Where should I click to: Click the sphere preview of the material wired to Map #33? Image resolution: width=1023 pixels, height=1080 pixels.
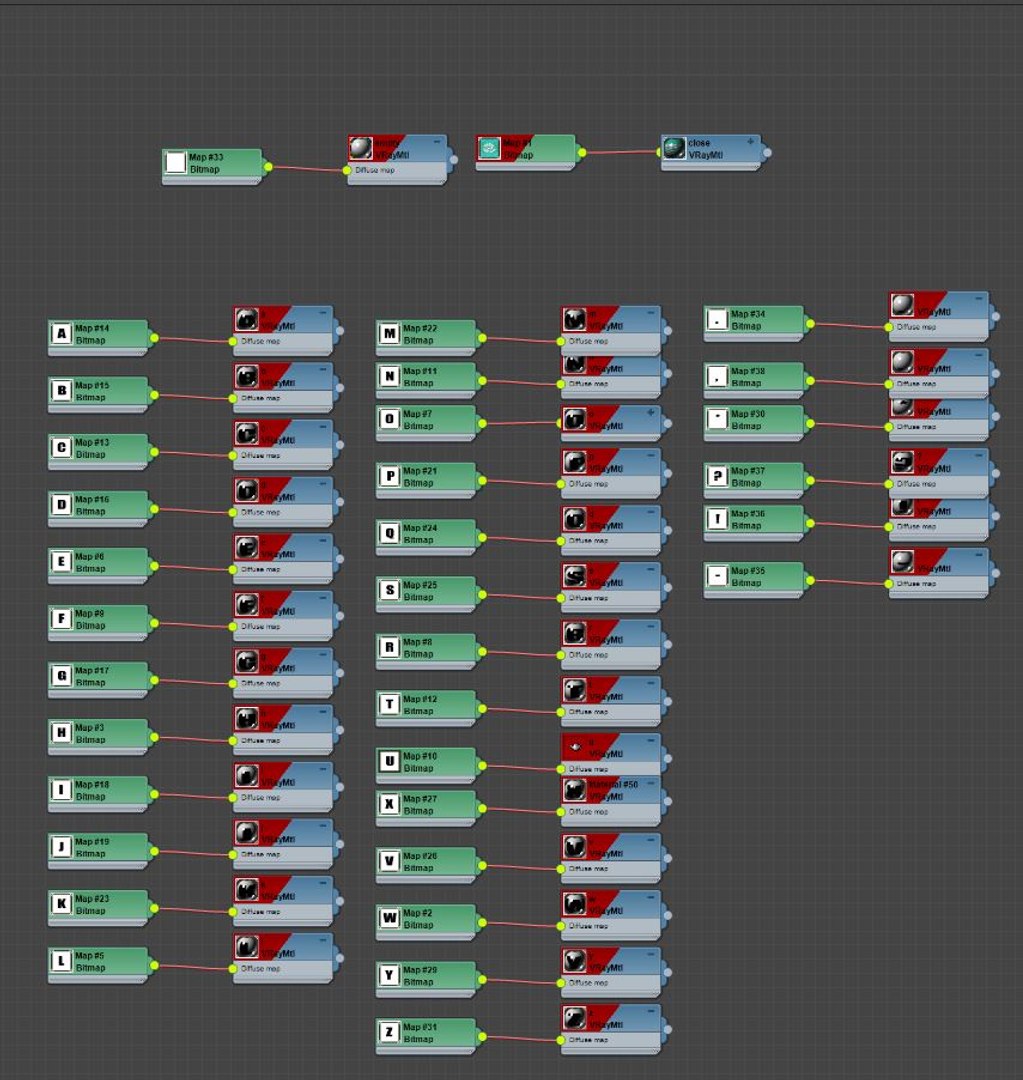tap(360, 148)
